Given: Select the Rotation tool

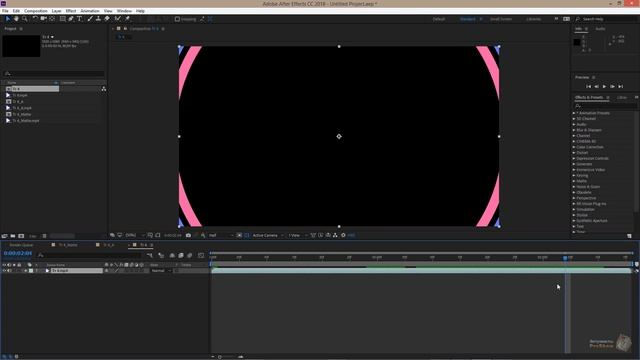Looking at the screenshot, I should (35, 19).
